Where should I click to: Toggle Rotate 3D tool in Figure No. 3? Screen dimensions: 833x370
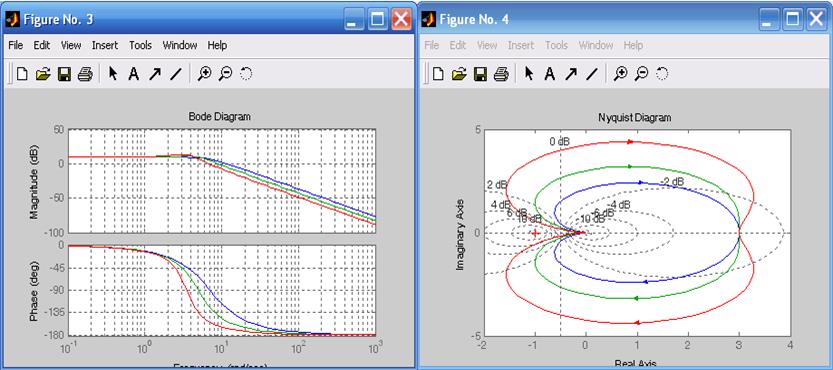[x=245, y=74]
